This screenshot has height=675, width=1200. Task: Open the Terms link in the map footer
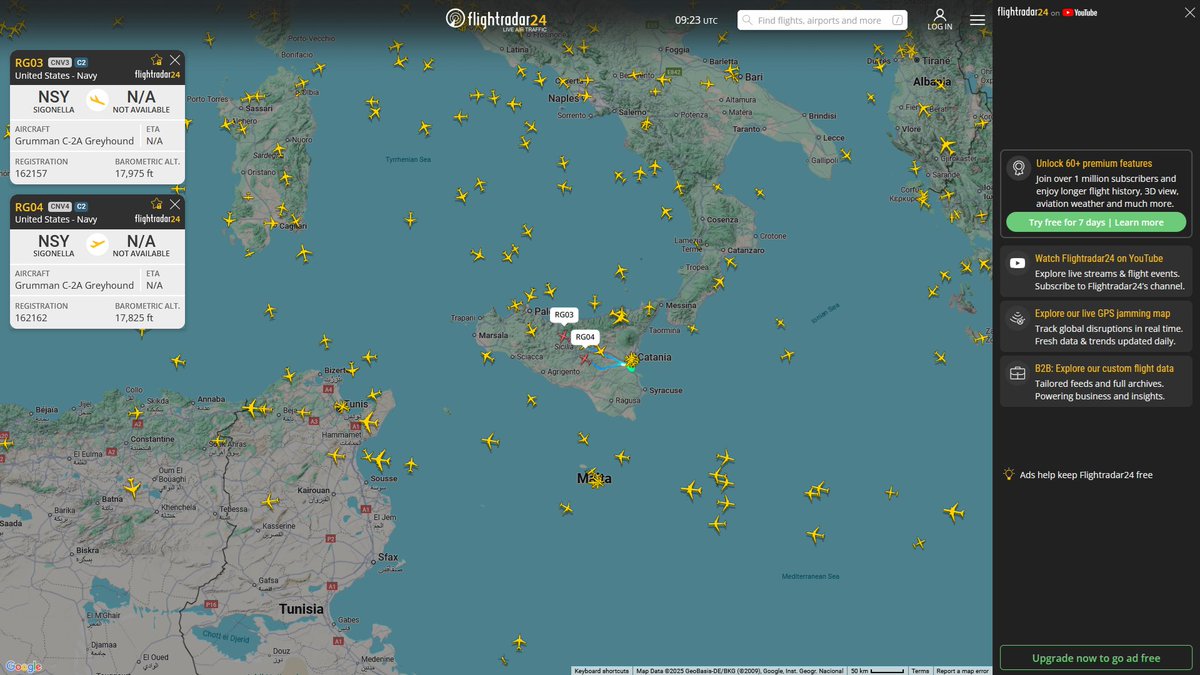920,671
